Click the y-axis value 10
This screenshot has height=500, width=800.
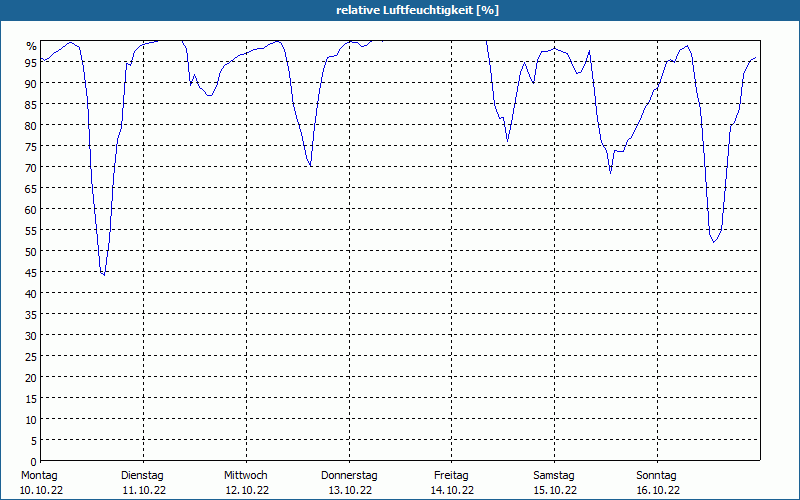(31, 419)
